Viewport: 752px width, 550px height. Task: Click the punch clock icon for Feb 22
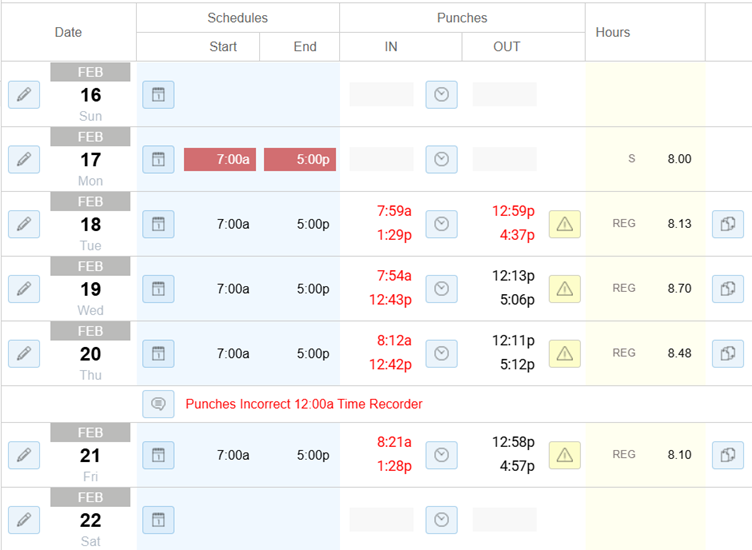pyautogui.click(x=441, y=520)
